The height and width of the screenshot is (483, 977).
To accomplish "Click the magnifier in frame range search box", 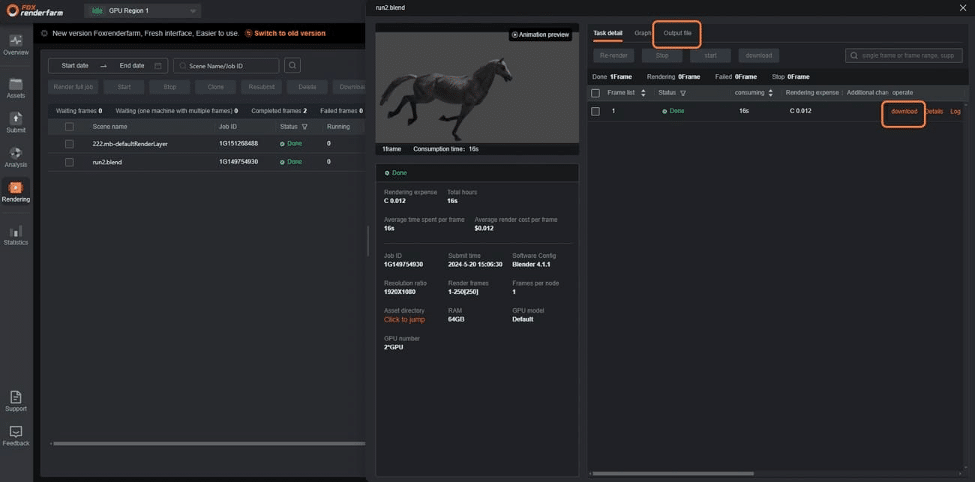I will (854, 55).
